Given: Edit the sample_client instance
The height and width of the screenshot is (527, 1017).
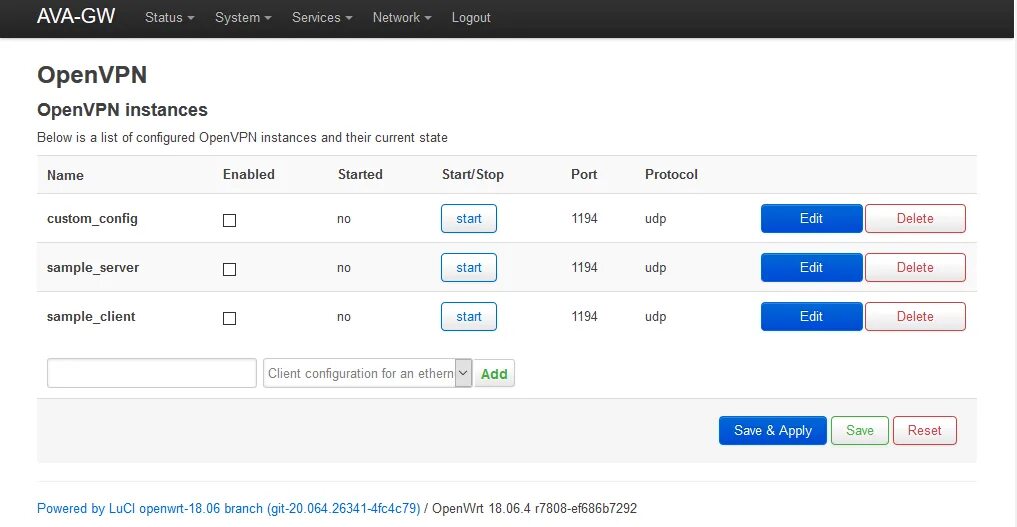Looking at the screenshot, I should coord(811,316).
